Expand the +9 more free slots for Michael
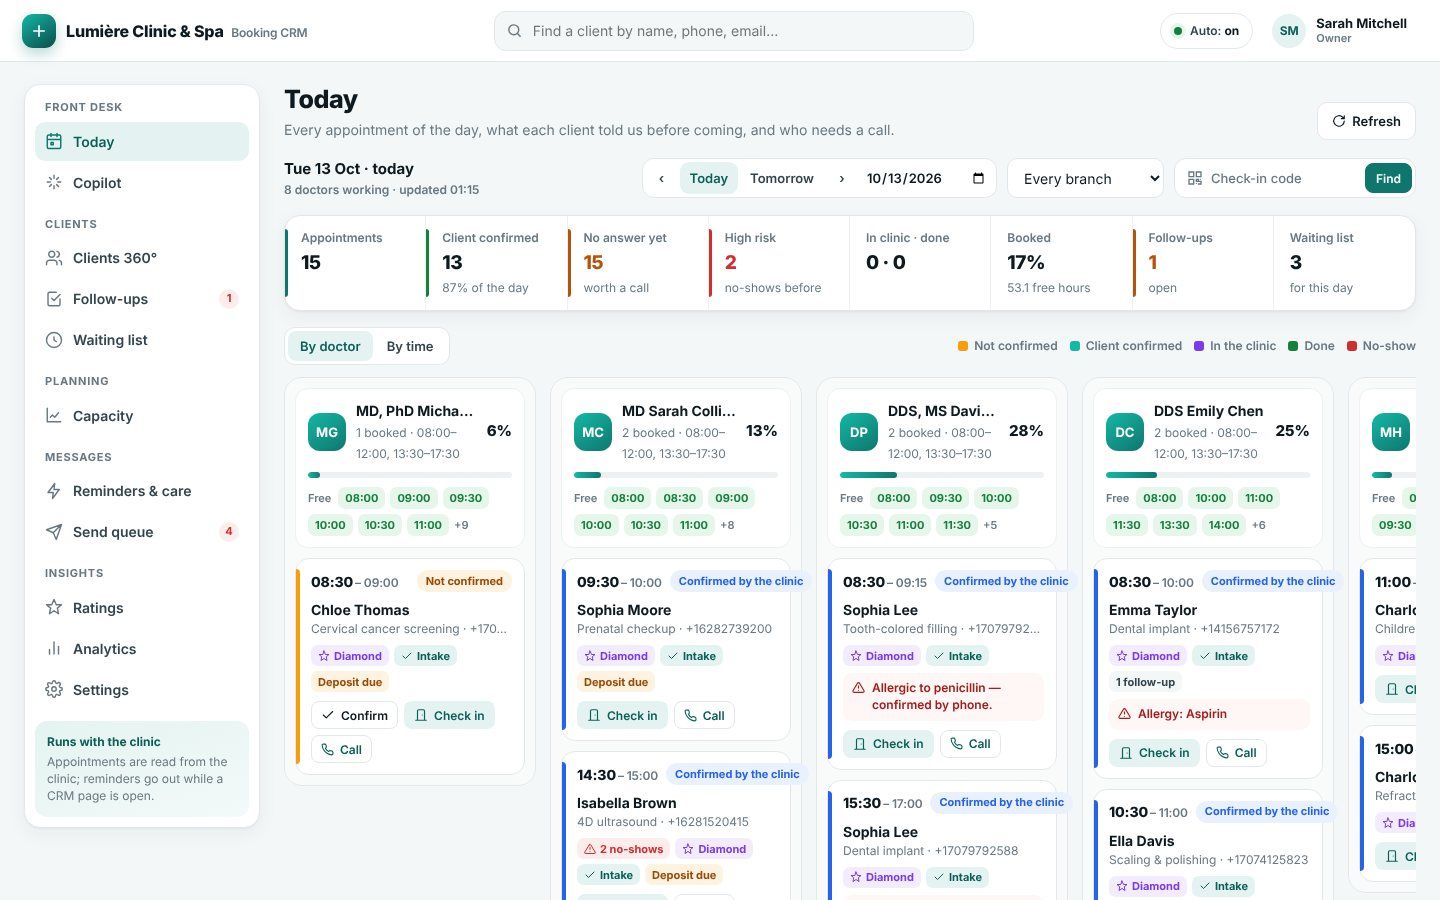 (x=461, y=525)
